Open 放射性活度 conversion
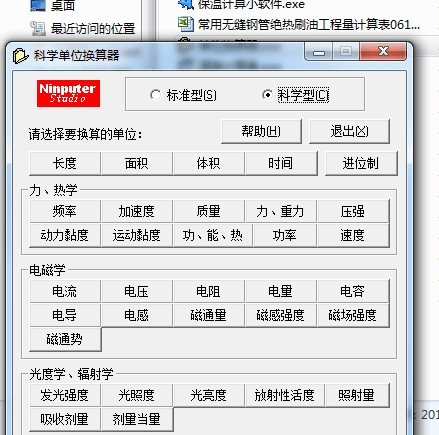The height and width of the screenshot is (435, 439). [285, 395]
